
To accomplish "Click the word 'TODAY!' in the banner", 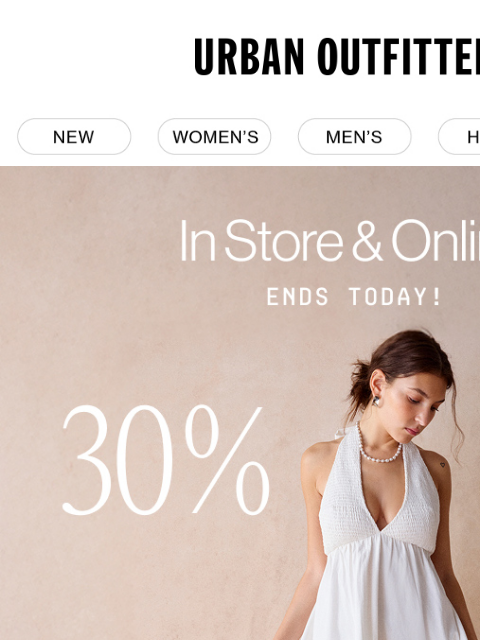I will tap(396, 296).
